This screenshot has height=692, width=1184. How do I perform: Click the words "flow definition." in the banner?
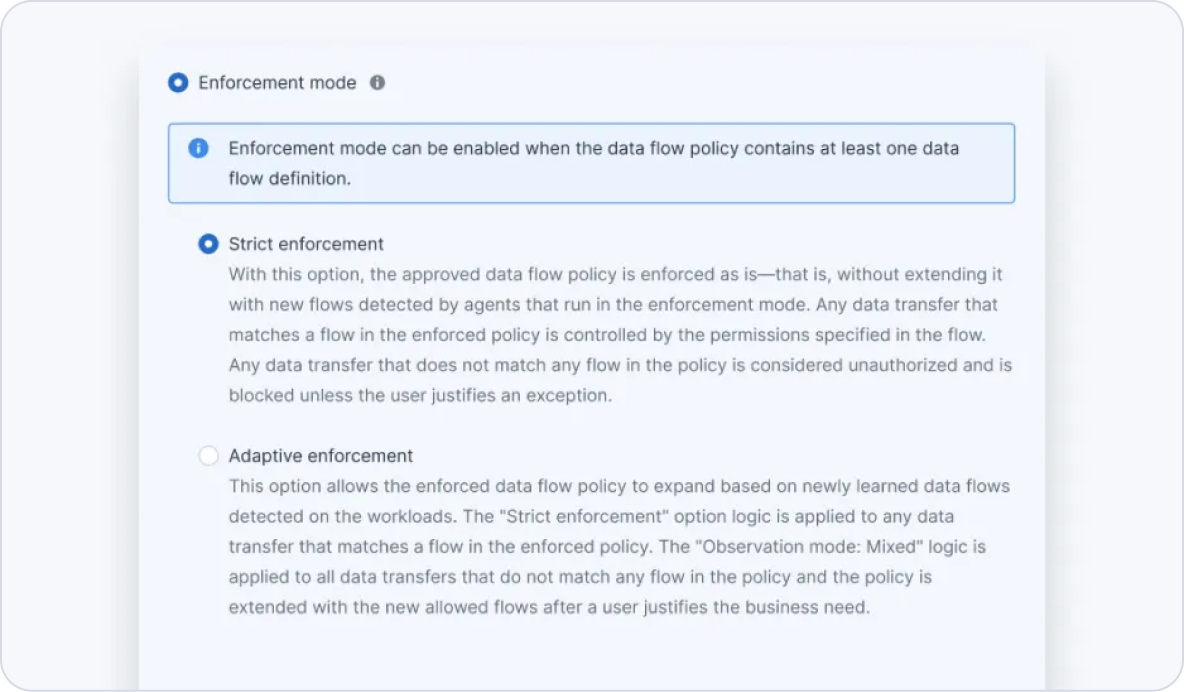coord(290,179)
